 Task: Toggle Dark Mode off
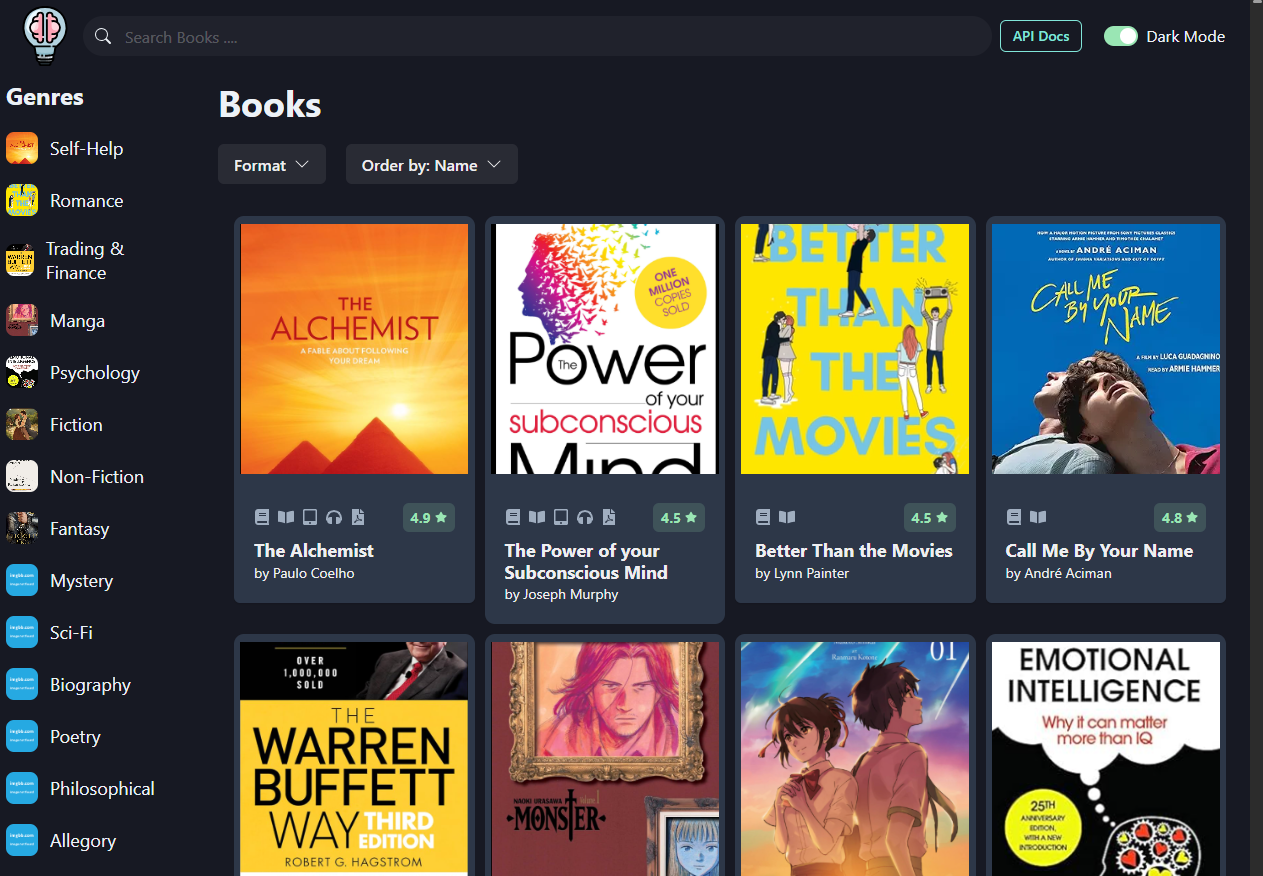pyautogui.click(x=1120, y=36)
